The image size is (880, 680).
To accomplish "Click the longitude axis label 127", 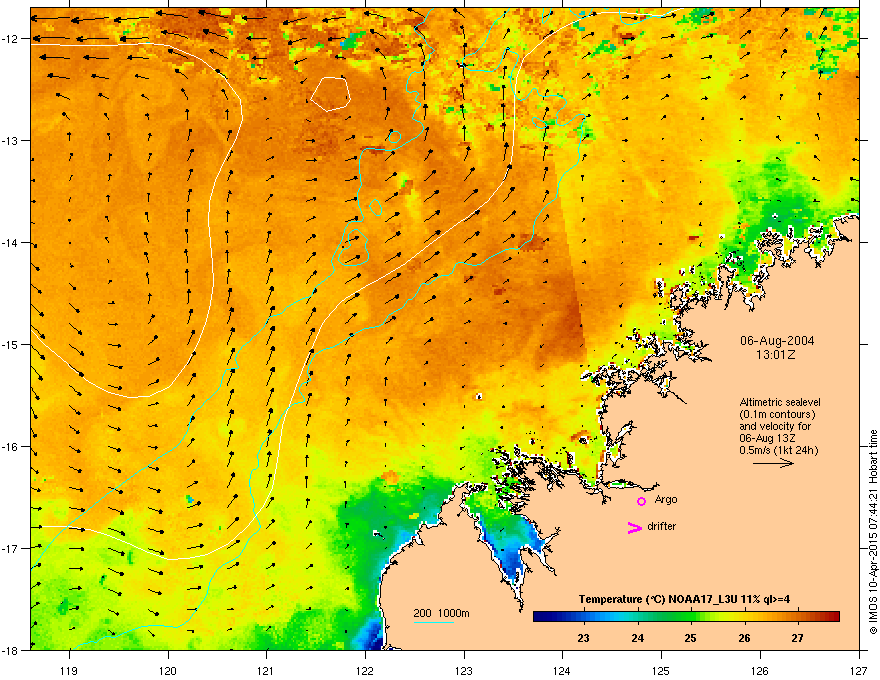I will click(x=859, y=670).
